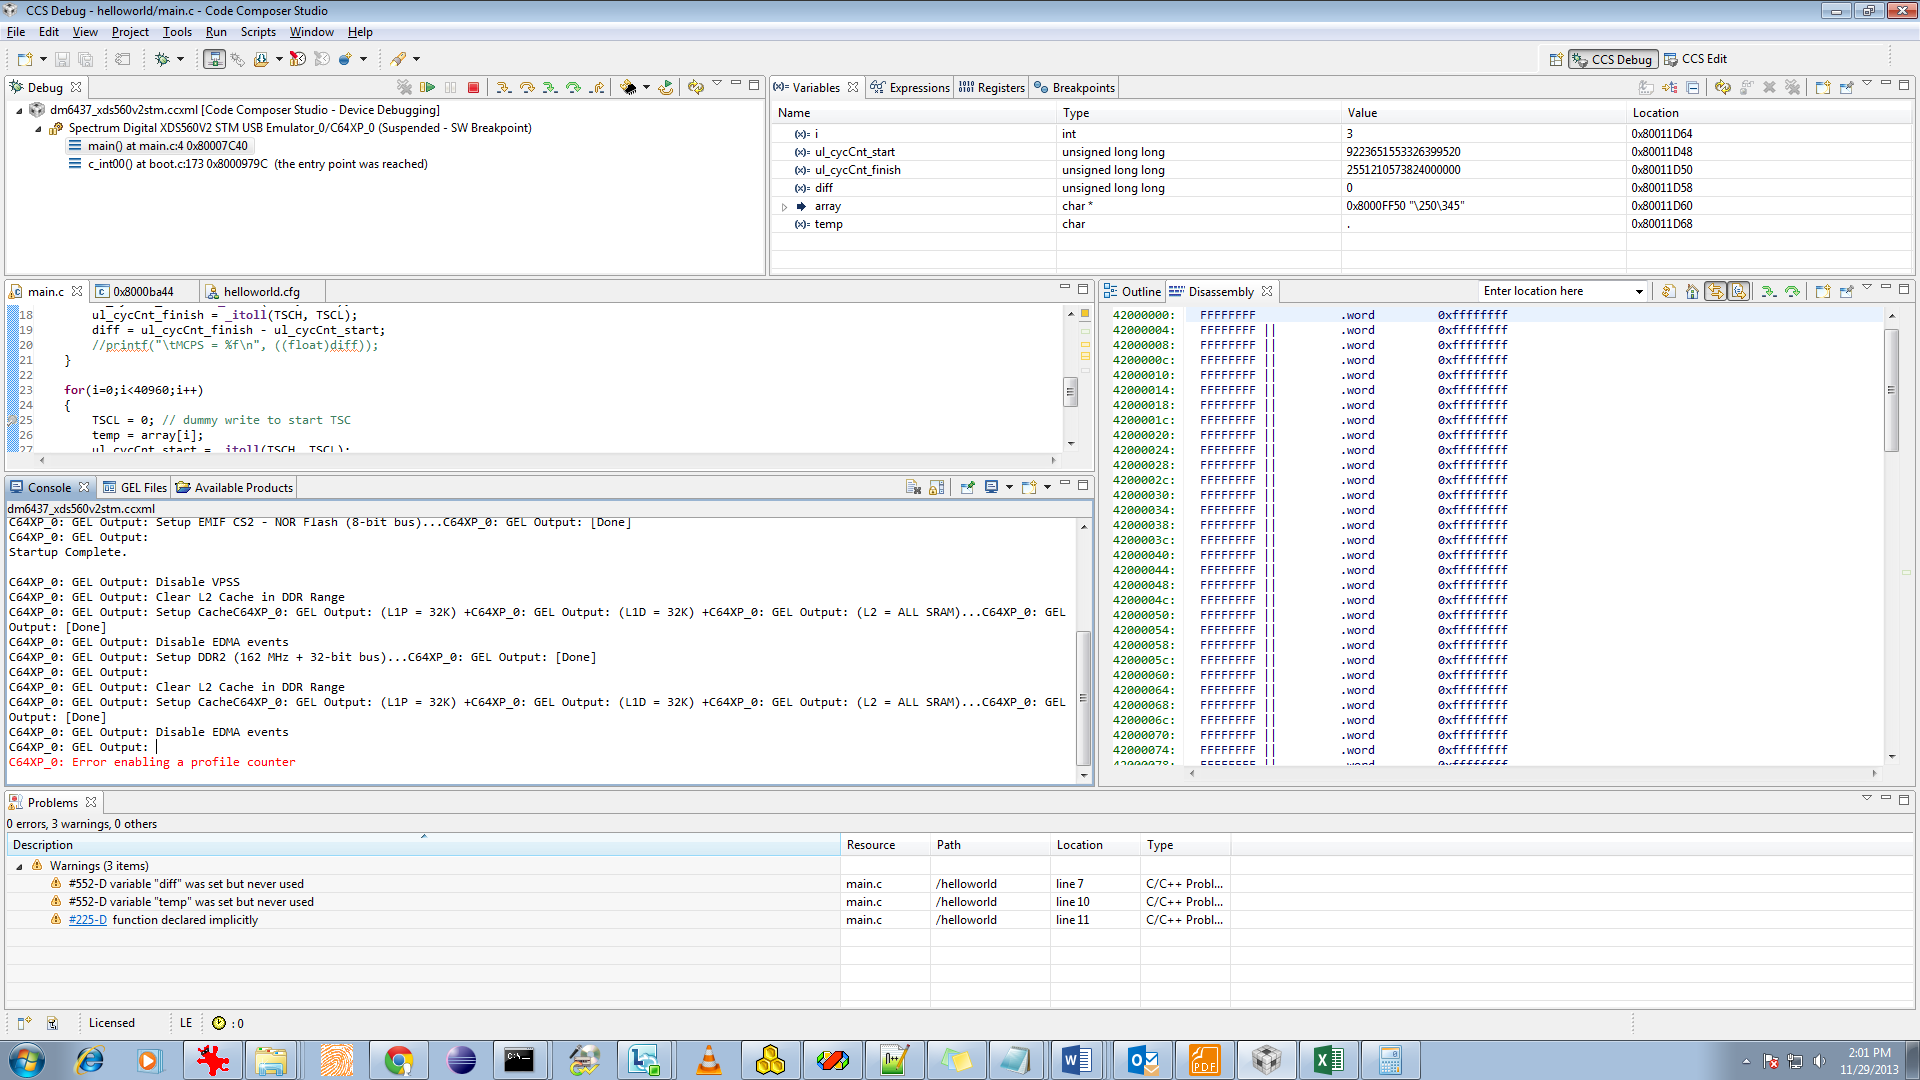
Task: Click the Scroll Lock icon in Console toolbar
Action: [x=937, y=488]
